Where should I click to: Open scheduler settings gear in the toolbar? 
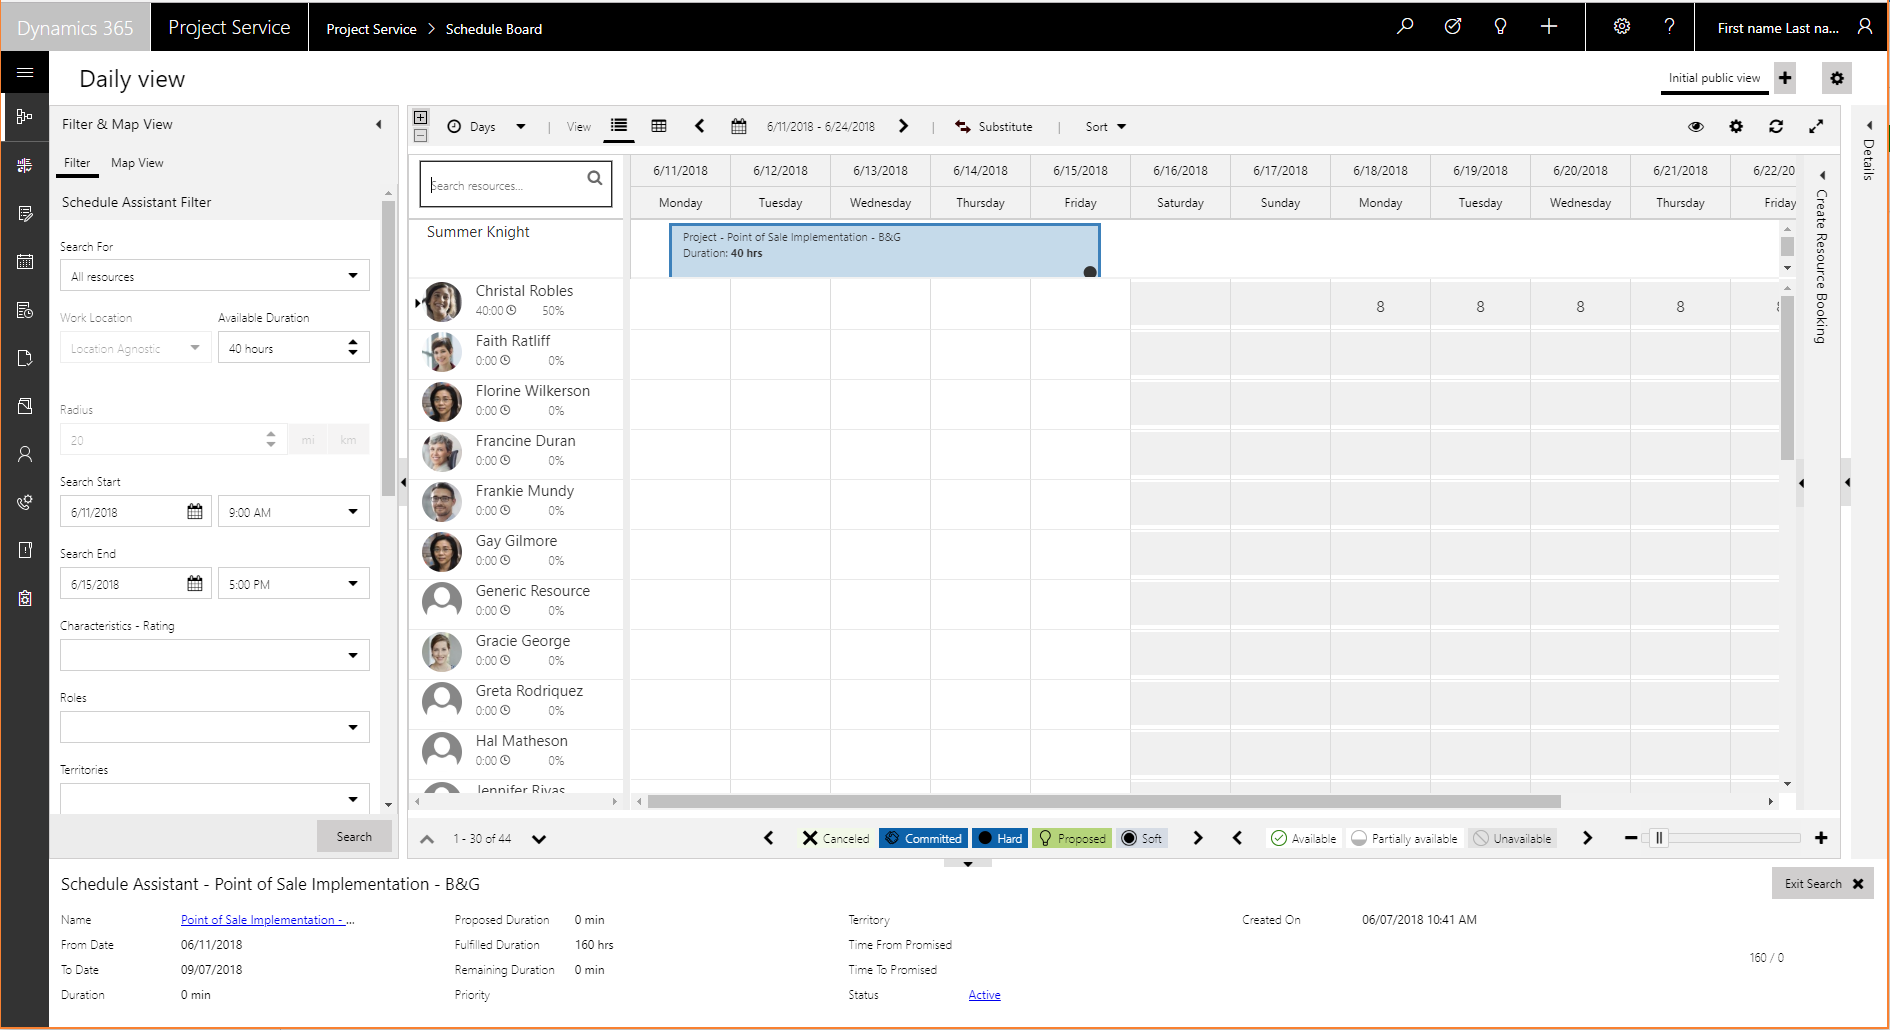tap(1736, 127)
